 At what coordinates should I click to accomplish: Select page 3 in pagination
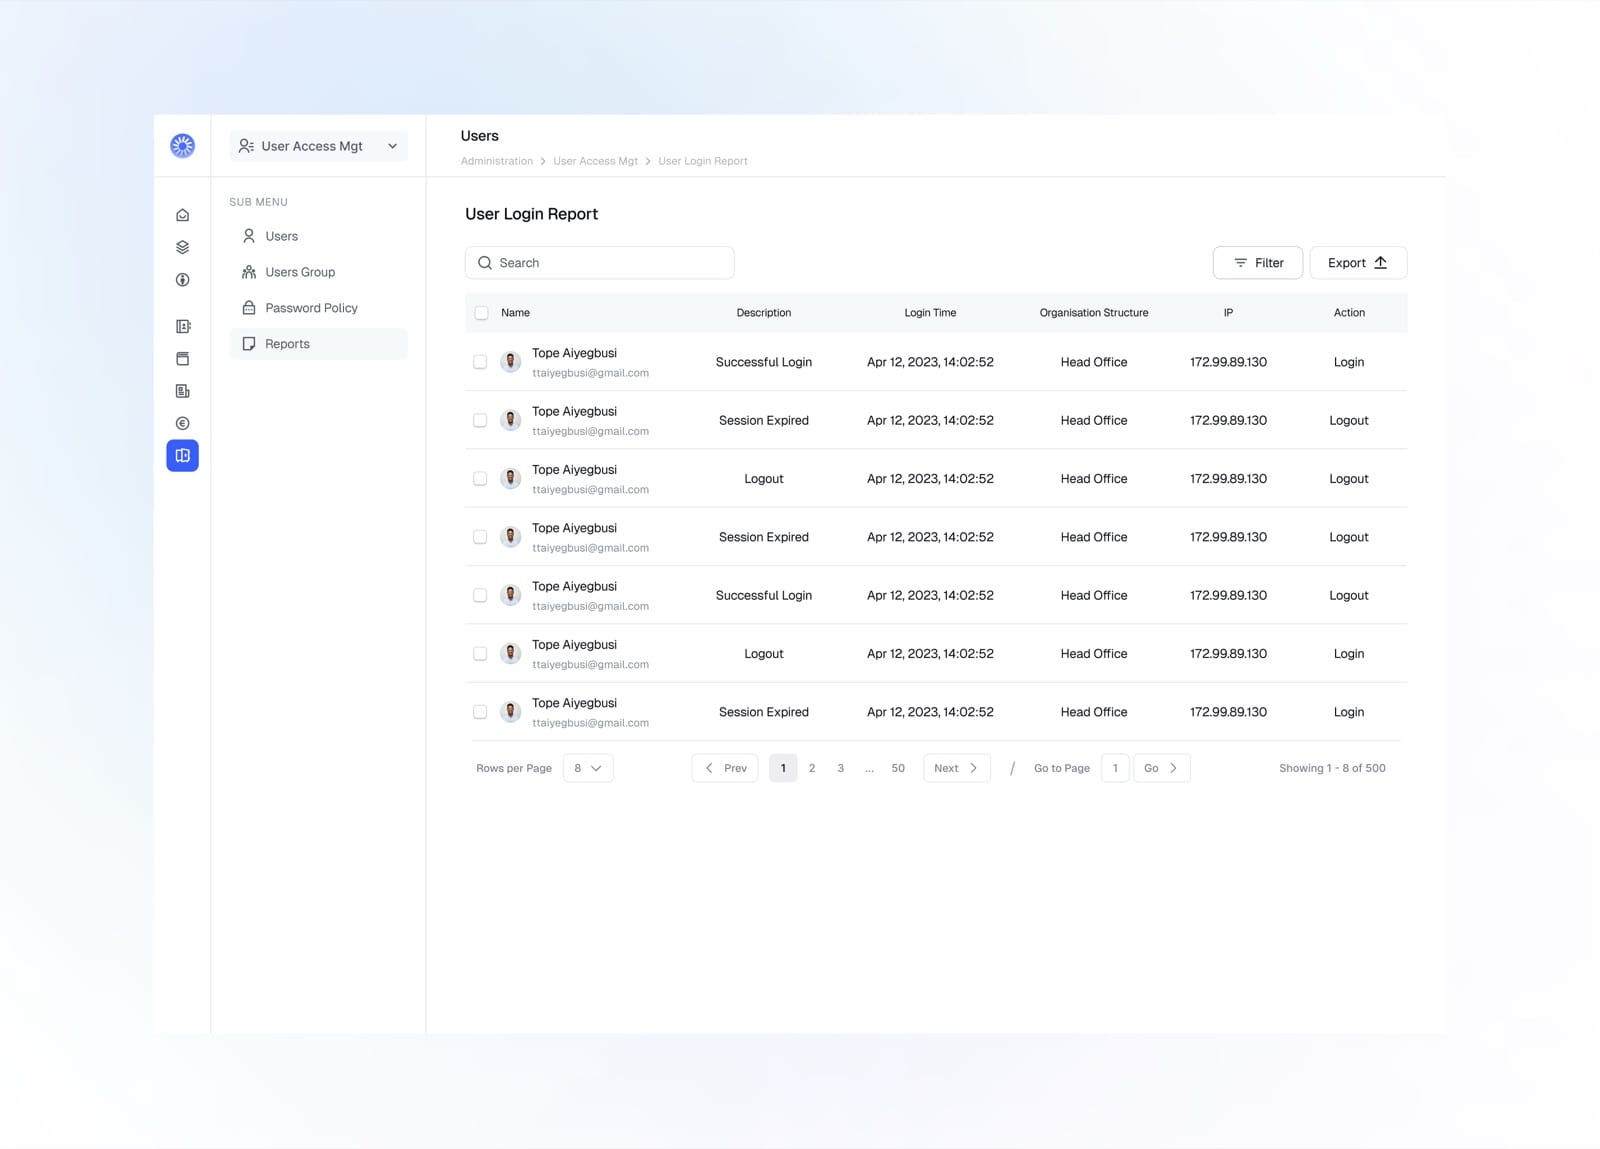[841, 768]
